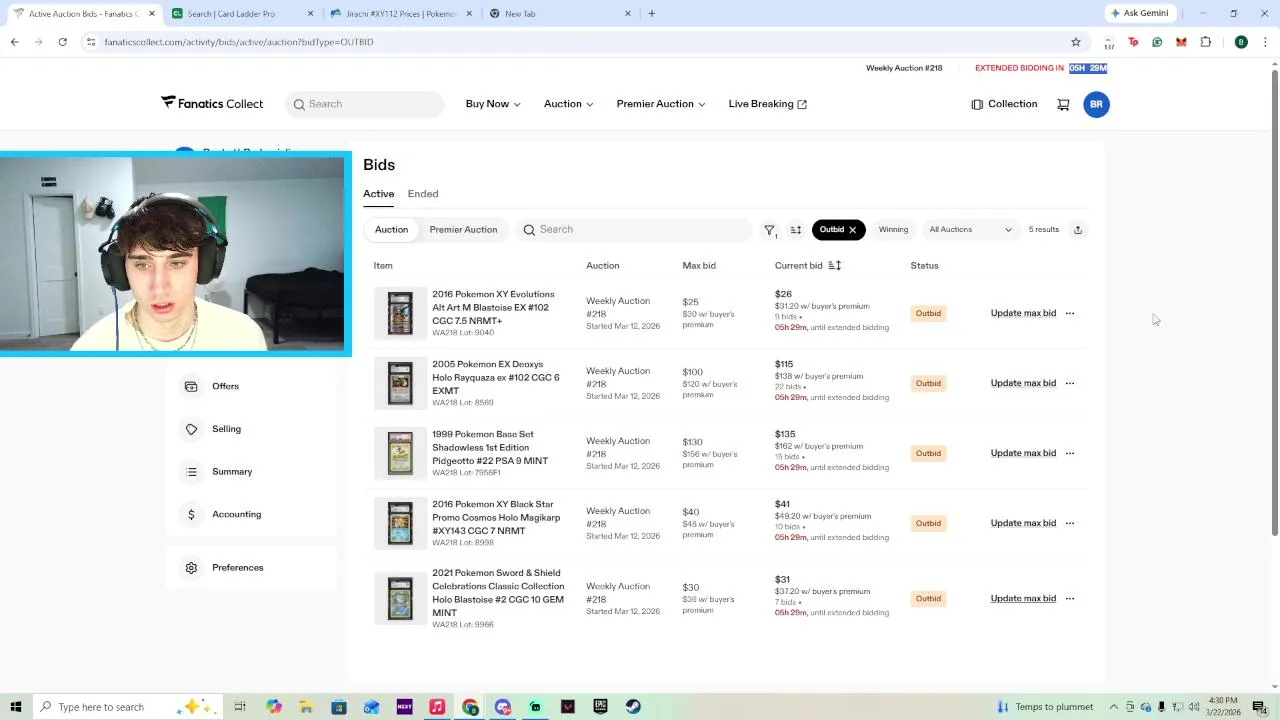Open Task View in taskbar
This screenshot has width=1280, height=720.
240,707
